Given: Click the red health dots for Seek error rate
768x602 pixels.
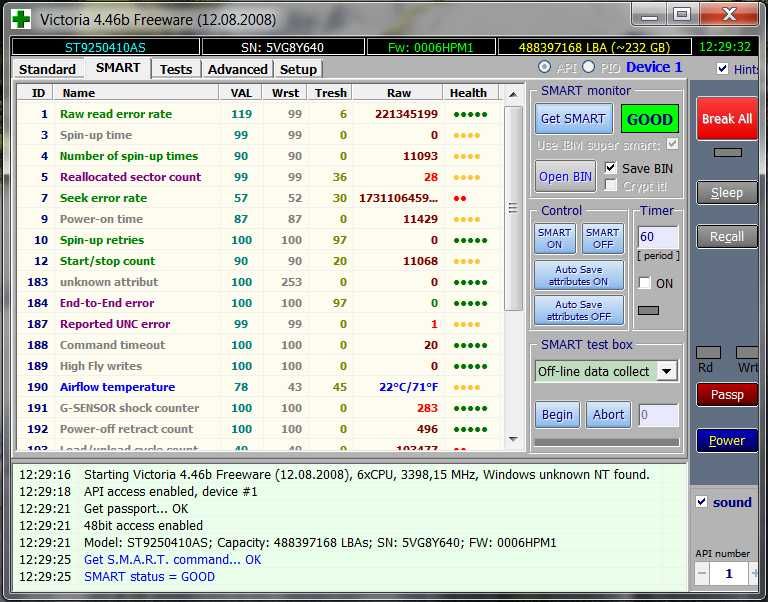Looking at the screenshot, I should pyautogui.click(x=460, y=198).
